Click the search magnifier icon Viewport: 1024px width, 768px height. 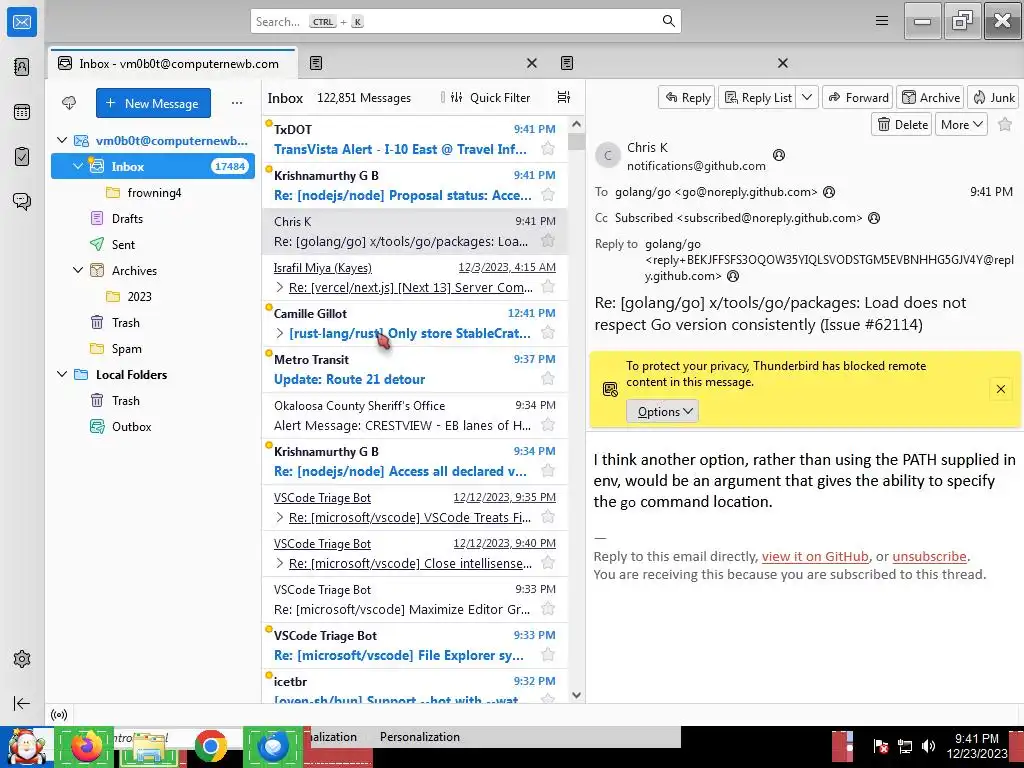tap(668, 21)
